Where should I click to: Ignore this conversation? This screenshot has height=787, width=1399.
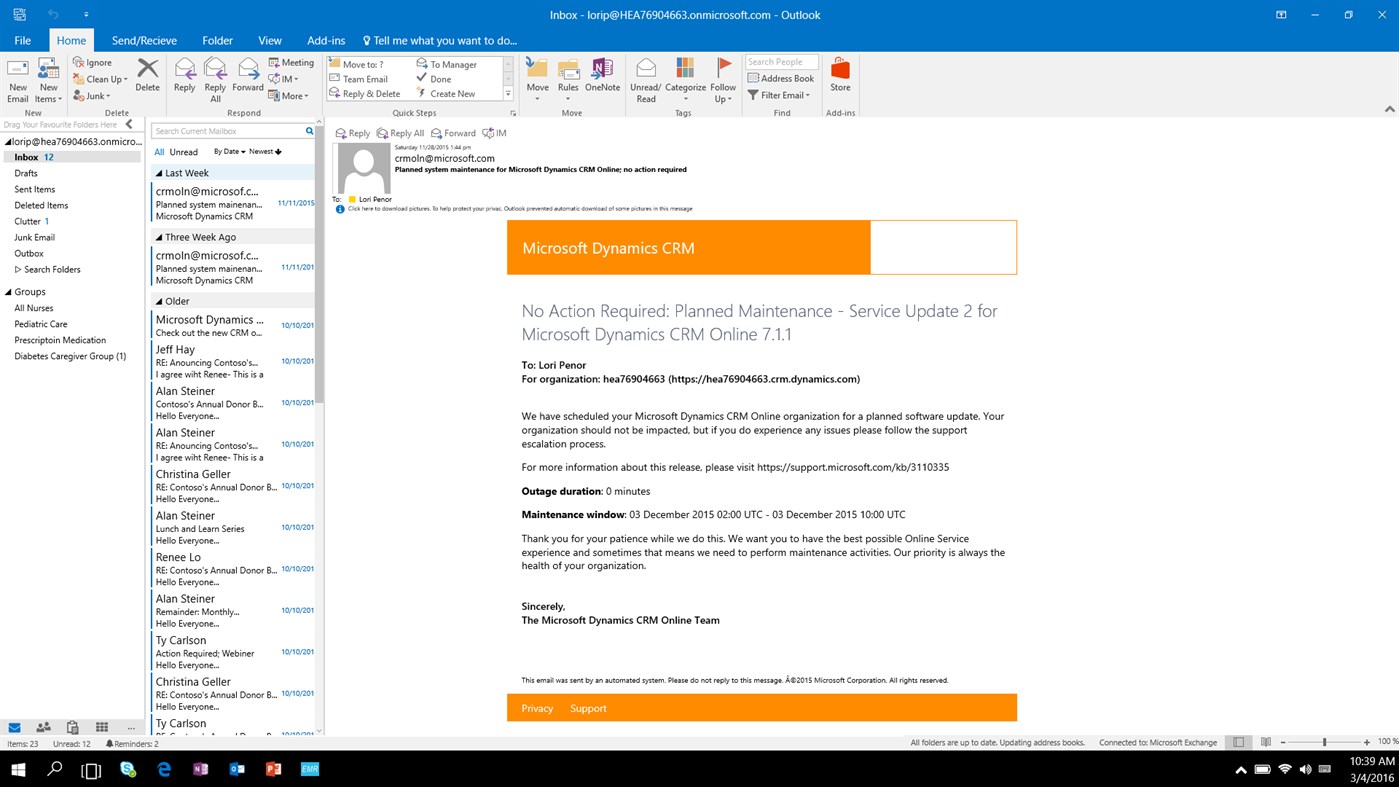pos(92,62)
